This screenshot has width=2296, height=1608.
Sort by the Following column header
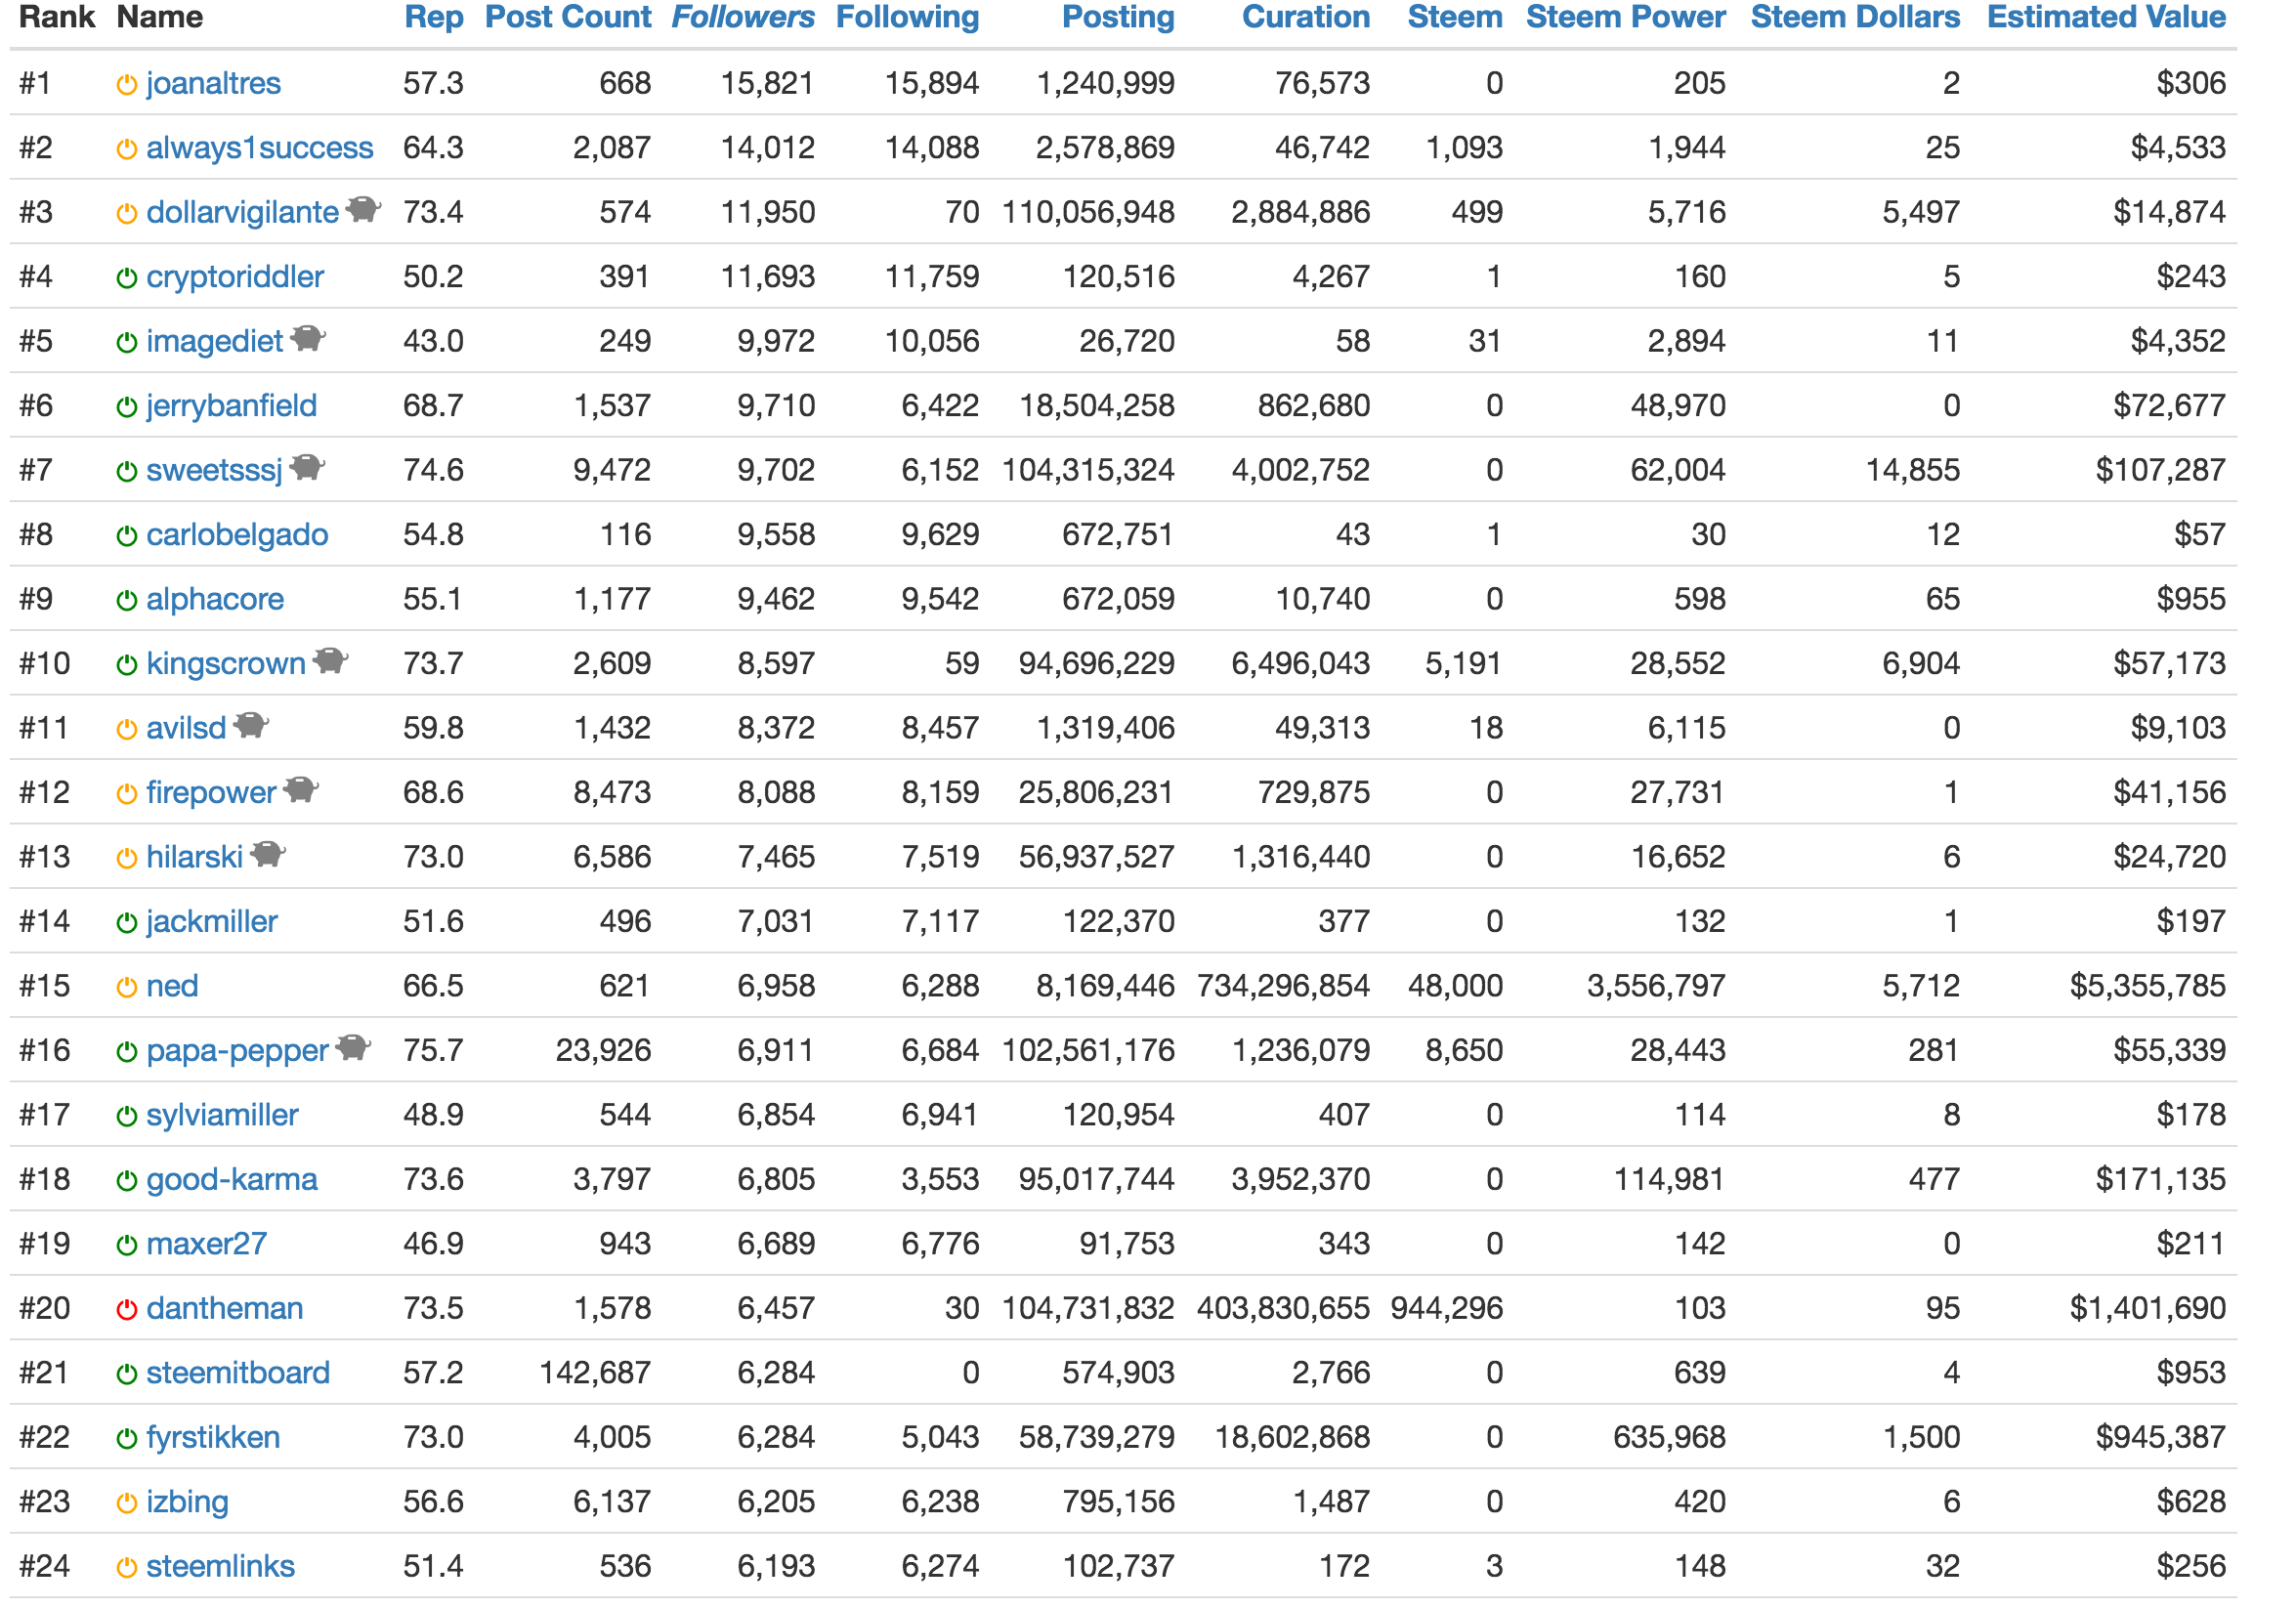click(x=908, y=18)
